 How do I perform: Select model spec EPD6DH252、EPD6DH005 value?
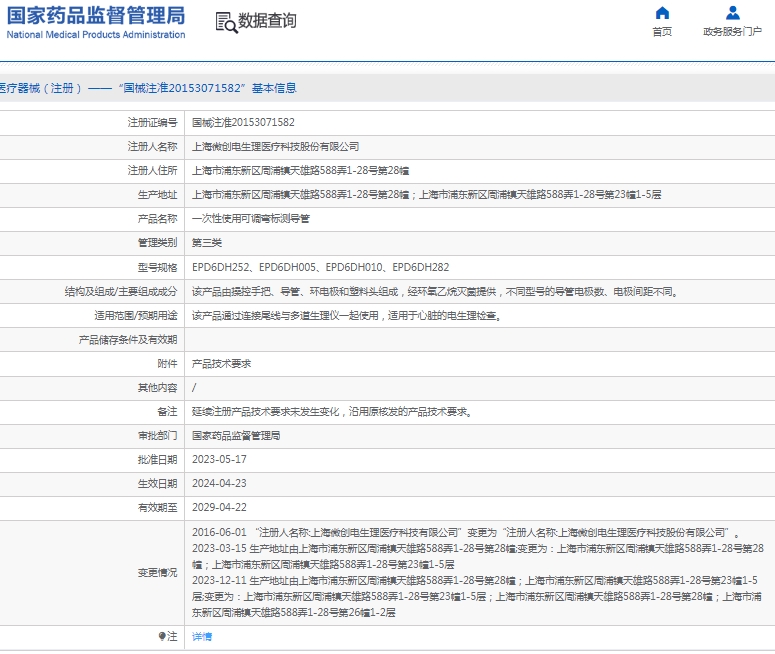[x=320, y=267]
